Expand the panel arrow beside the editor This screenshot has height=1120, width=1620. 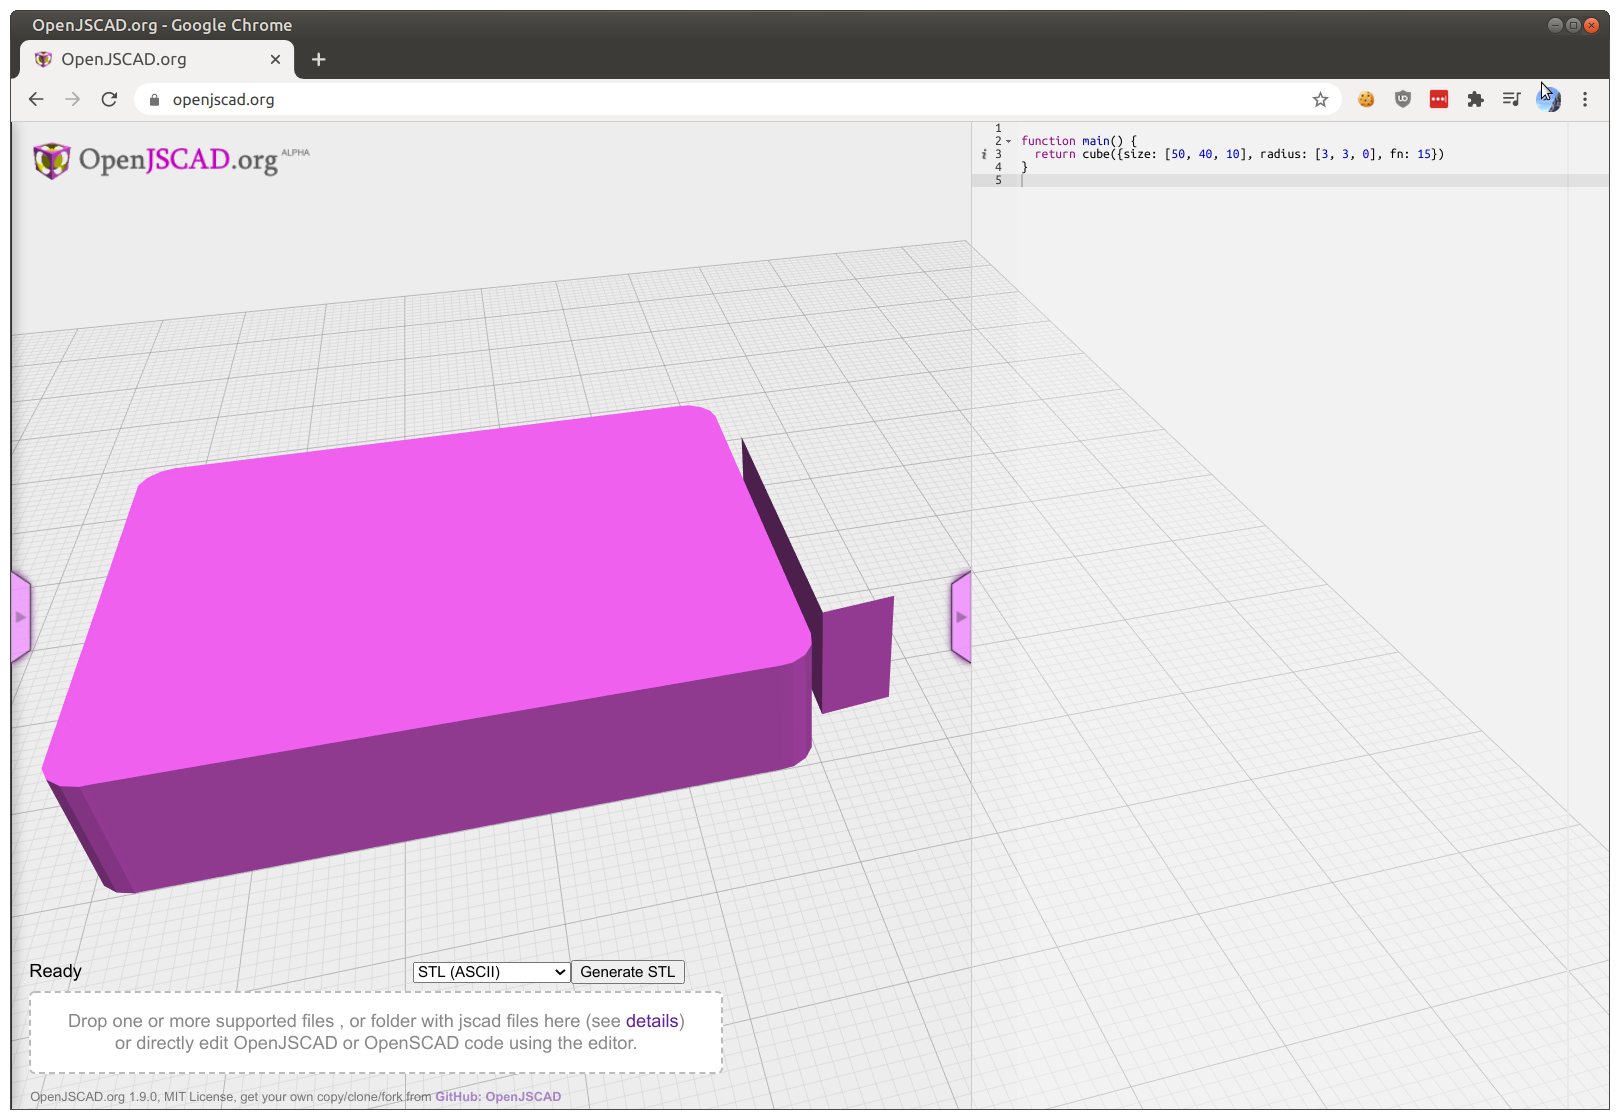(x=961, y=616)
